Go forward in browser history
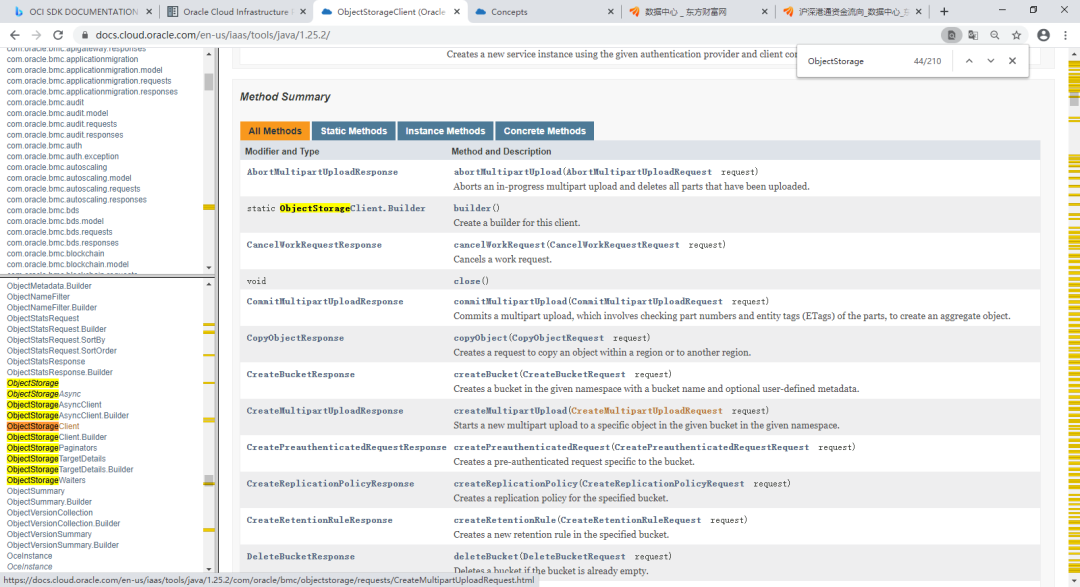Image resolution: width=1080 pixels, height=587 pixels. (x=37, y=35)
